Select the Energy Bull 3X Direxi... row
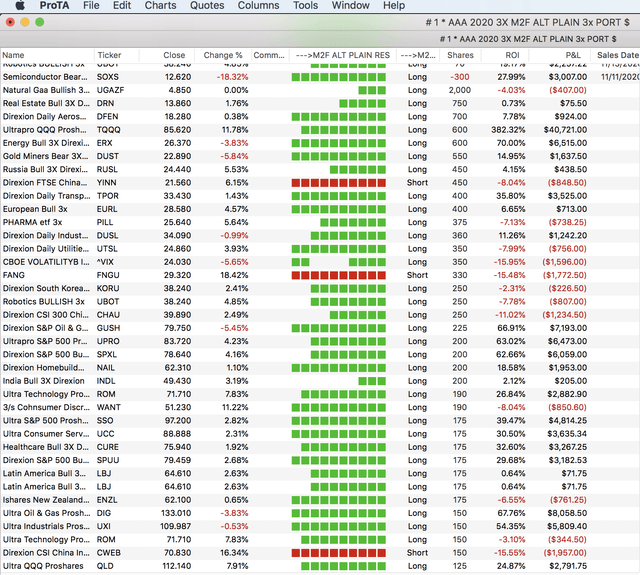The width and height of the screenshot is (640, 575). 320,143
